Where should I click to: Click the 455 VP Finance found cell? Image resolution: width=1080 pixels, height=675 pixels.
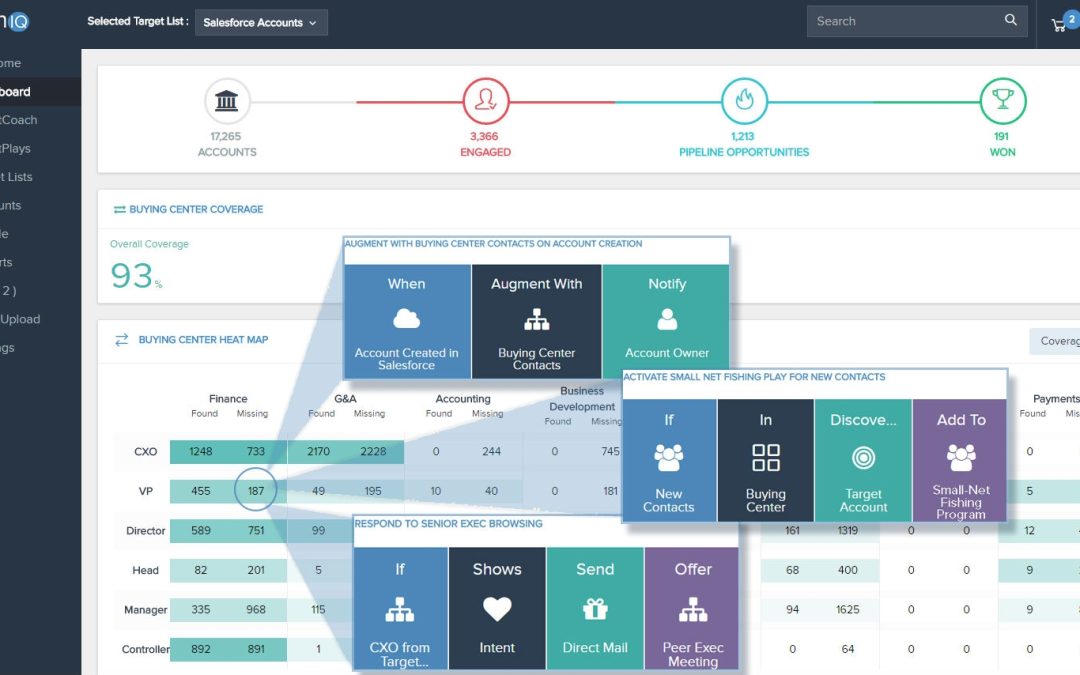[x=200, y=491]
